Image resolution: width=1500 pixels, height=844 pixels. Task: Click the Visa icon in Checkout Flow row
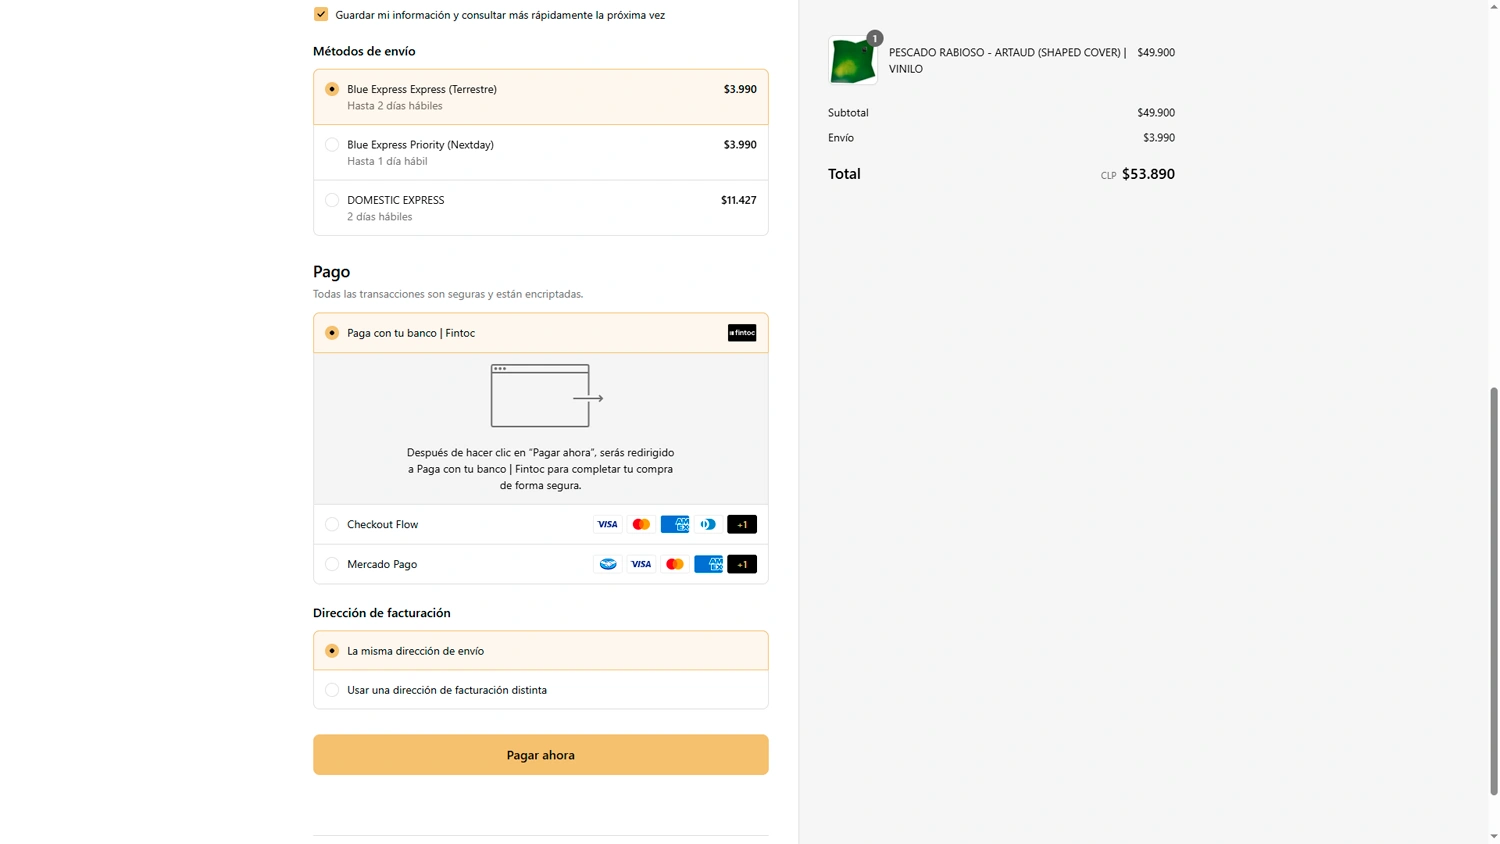point(608,524)
